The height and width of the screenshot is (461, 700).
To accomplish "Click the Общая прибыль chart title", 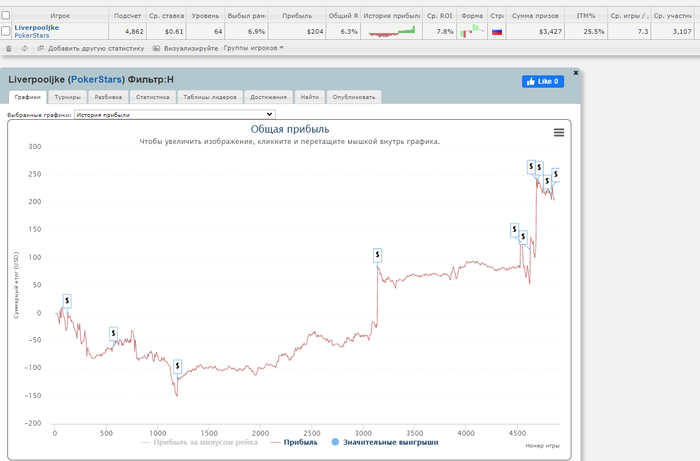I will click(290, 129).
